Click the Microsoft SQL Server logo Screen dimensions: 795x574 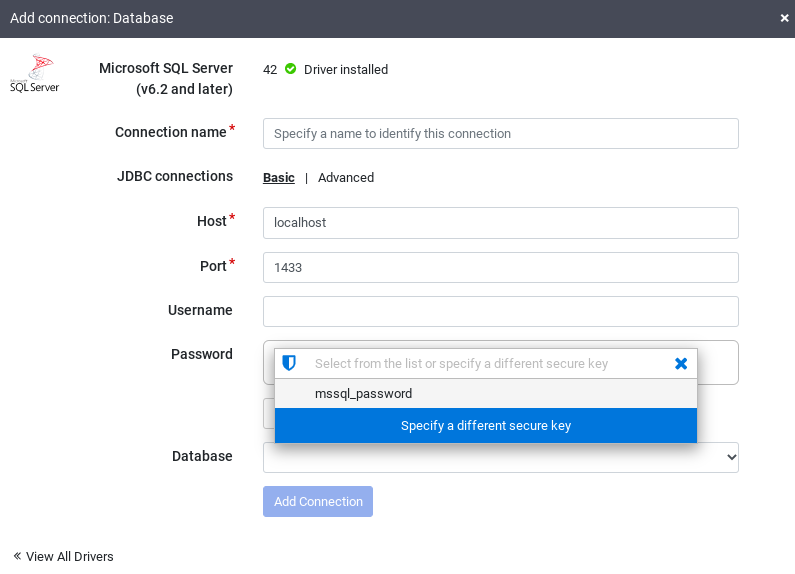coord(34,75)
